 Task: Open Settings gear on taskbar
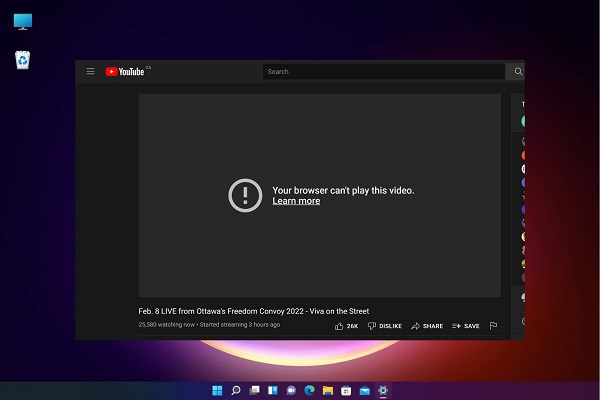click(383, 390)
